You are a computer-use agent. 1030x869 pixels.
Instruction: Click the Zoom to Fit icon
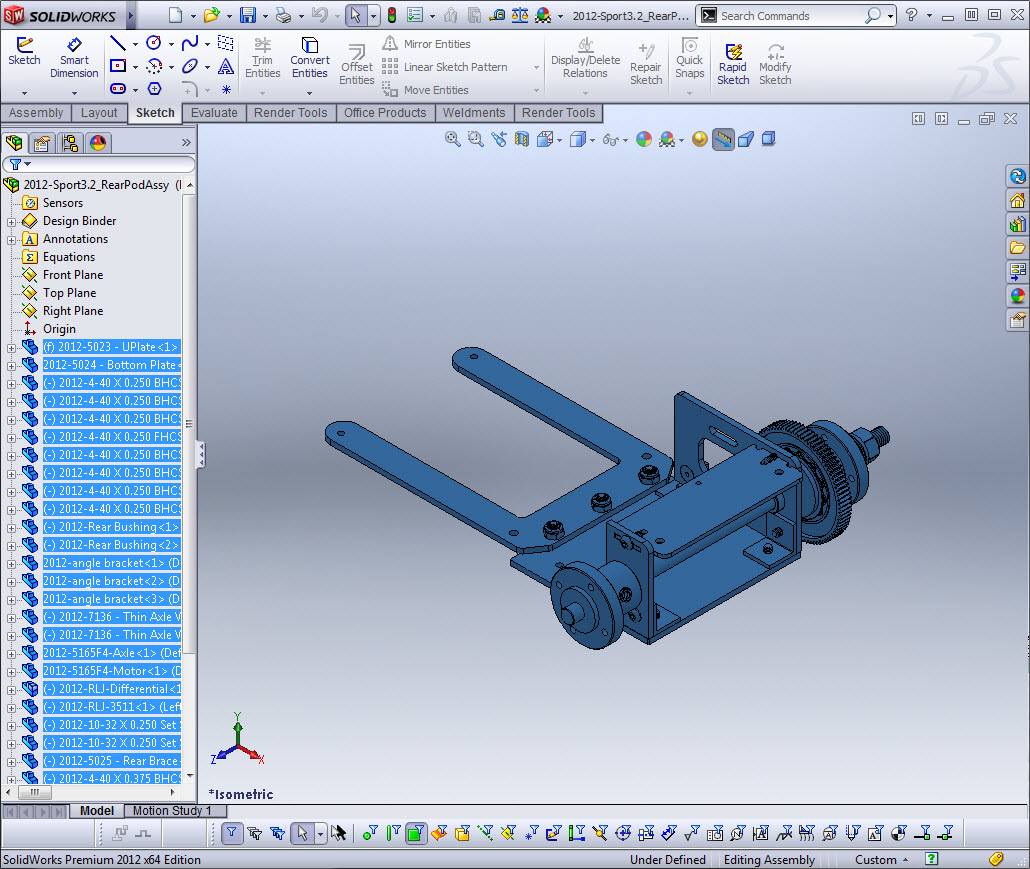click(x=453, y=140)
